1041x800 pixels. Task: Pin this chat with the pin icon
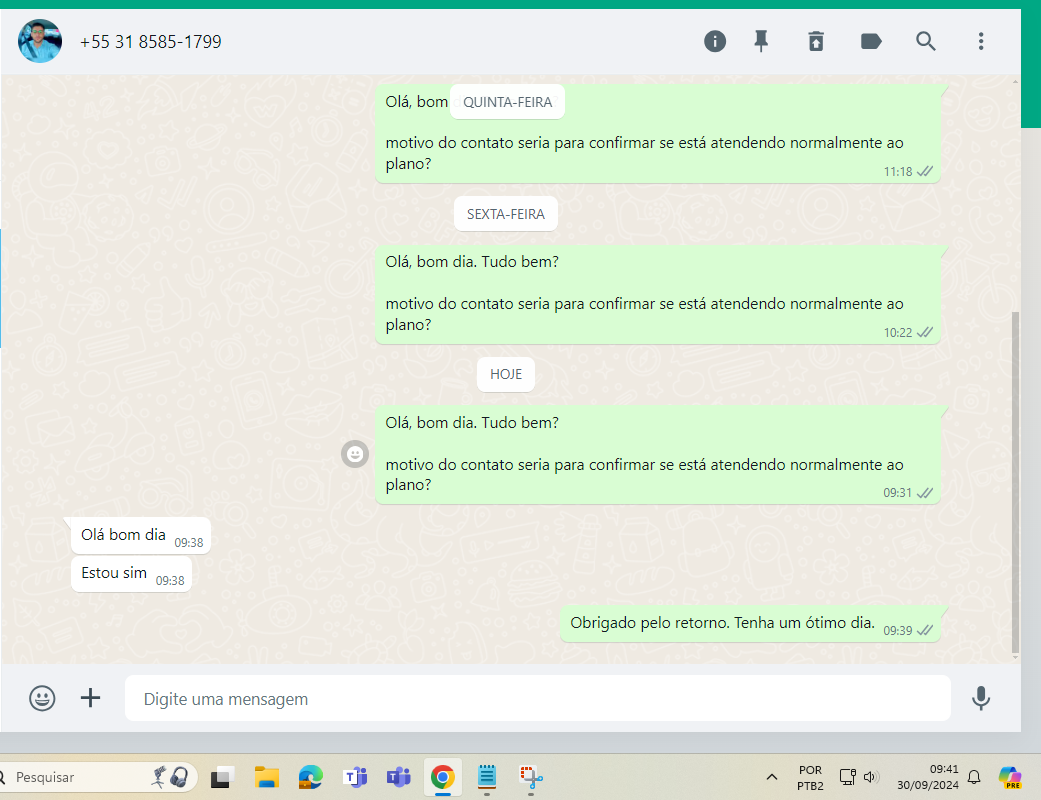(761, 41)
